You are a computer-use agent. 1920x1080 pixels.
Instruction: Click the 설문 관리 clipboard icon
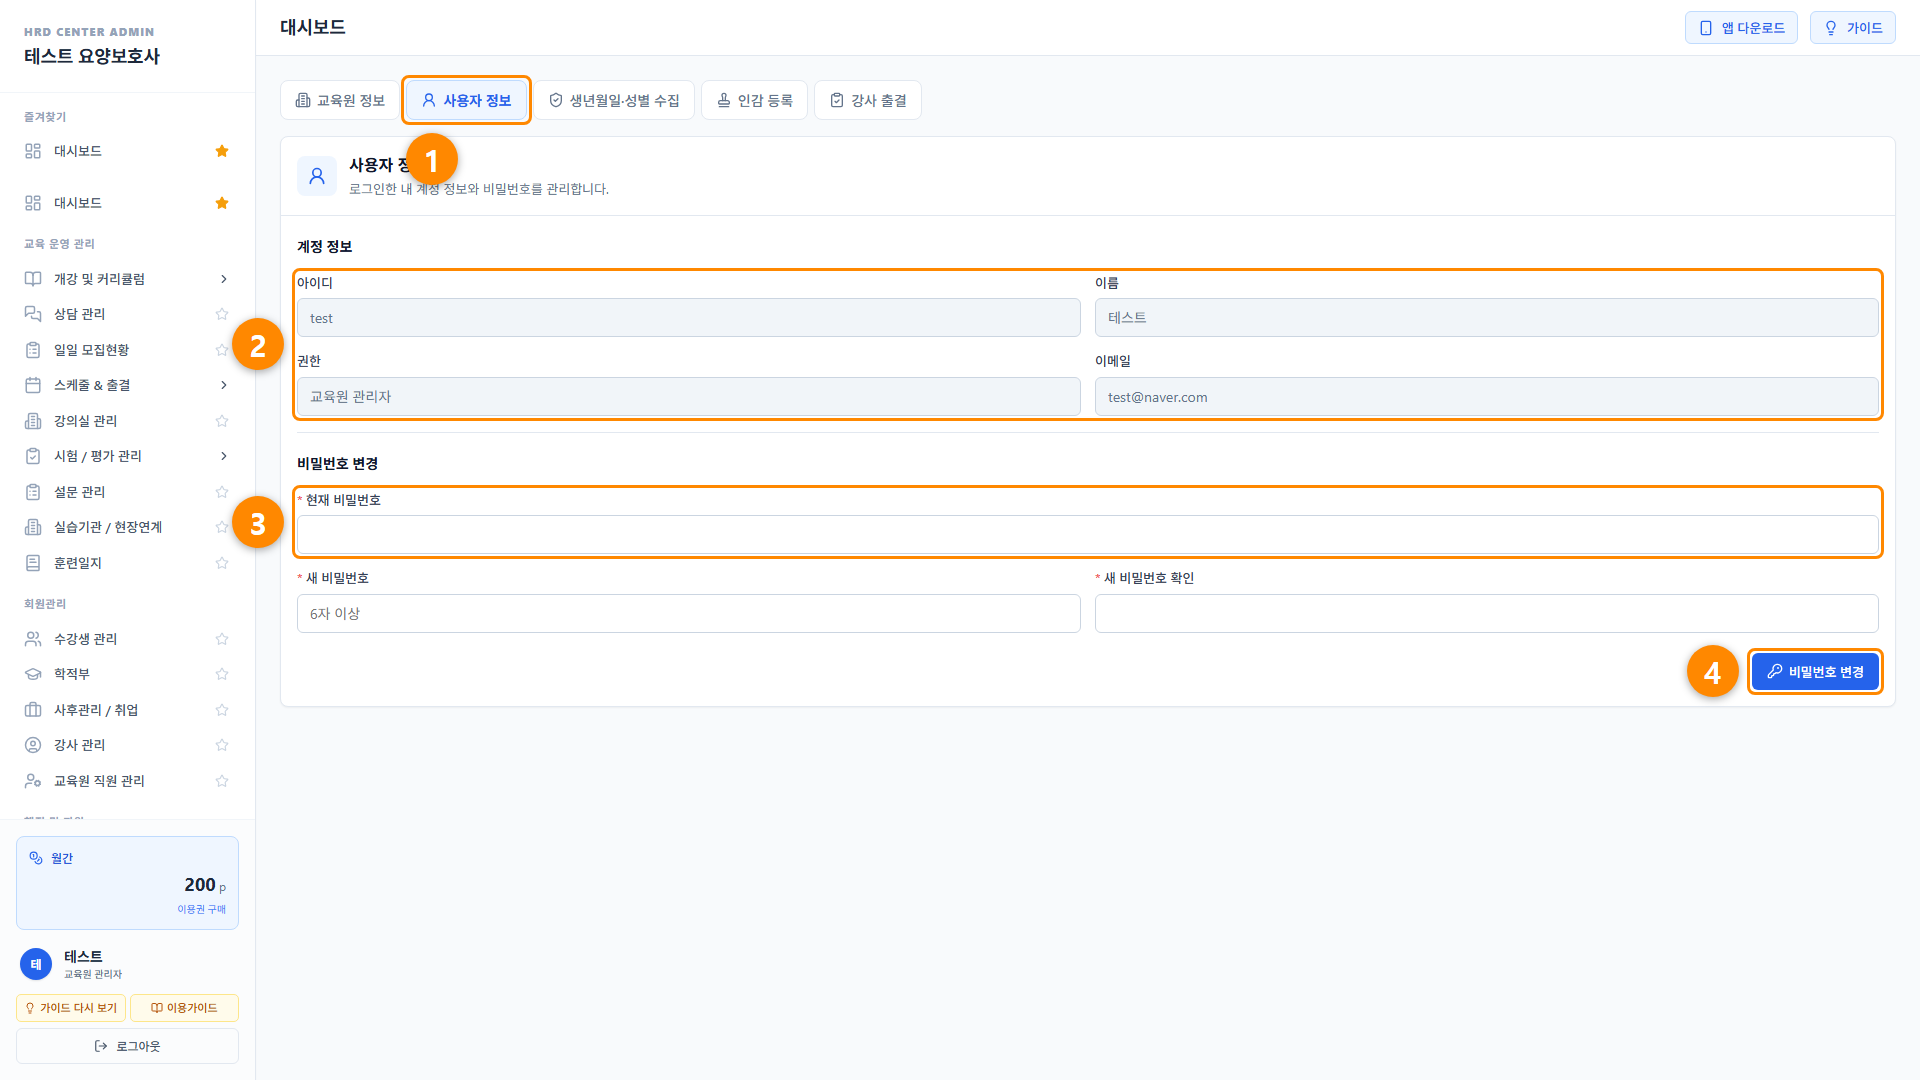tap(33, 492)
